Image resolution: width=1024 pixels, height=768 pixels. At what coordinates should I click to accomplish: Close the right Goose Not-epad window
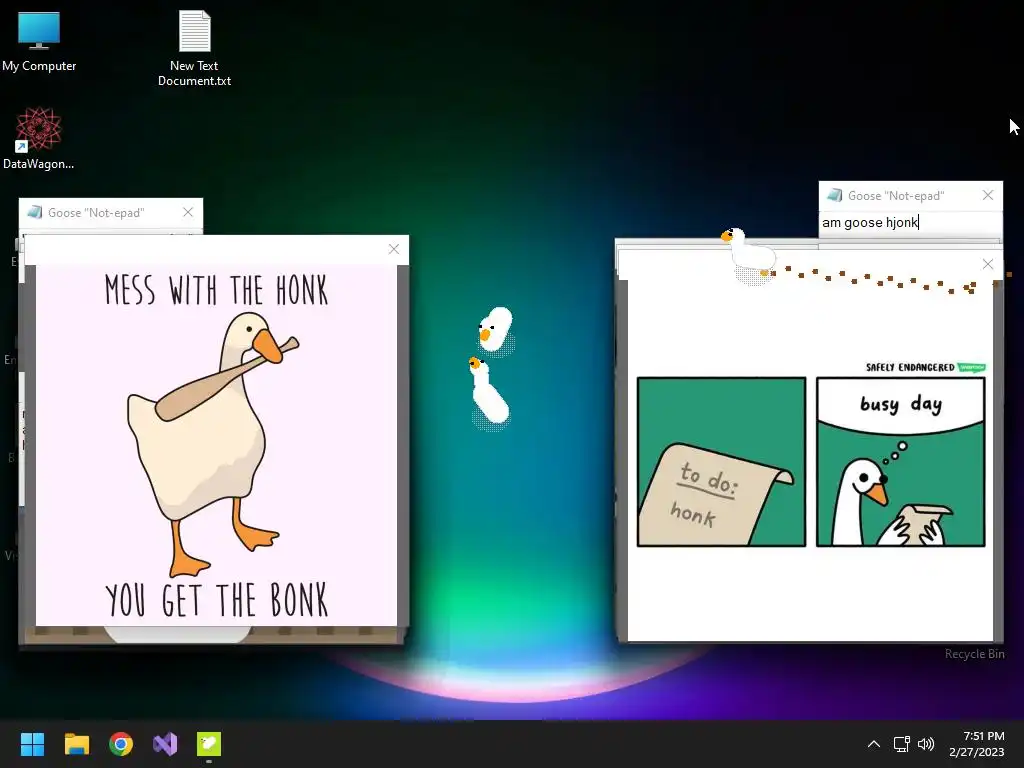(x=988, y=195)
